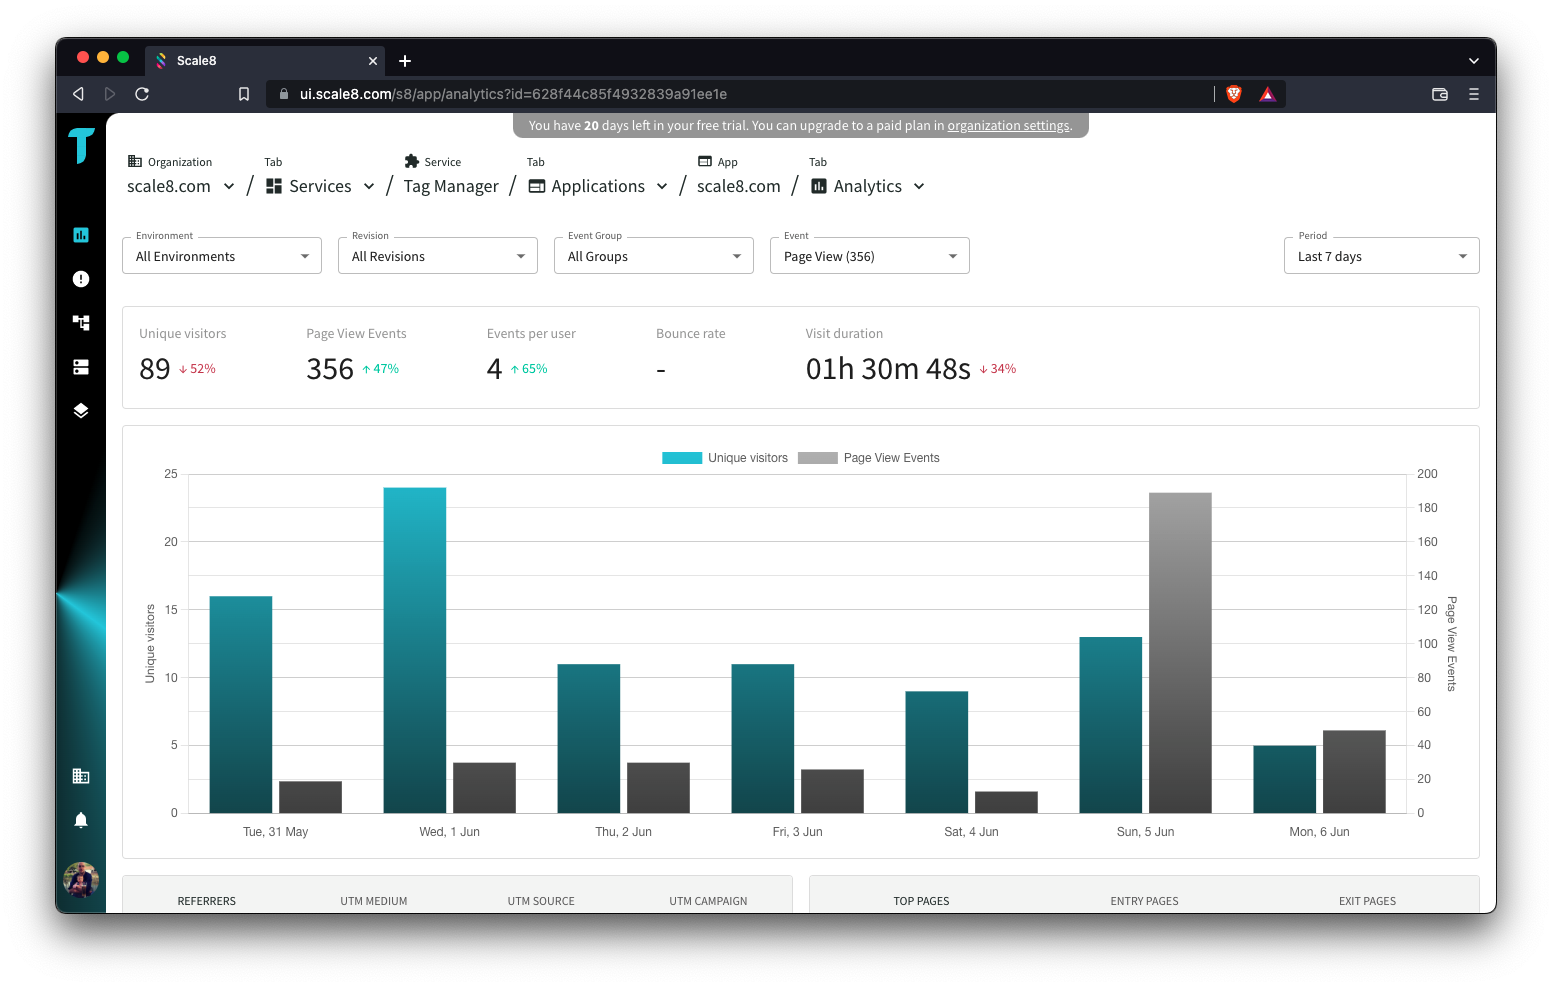1552x987 pixels.
Task: Click the address bar URL
Action: click(513, 94)
